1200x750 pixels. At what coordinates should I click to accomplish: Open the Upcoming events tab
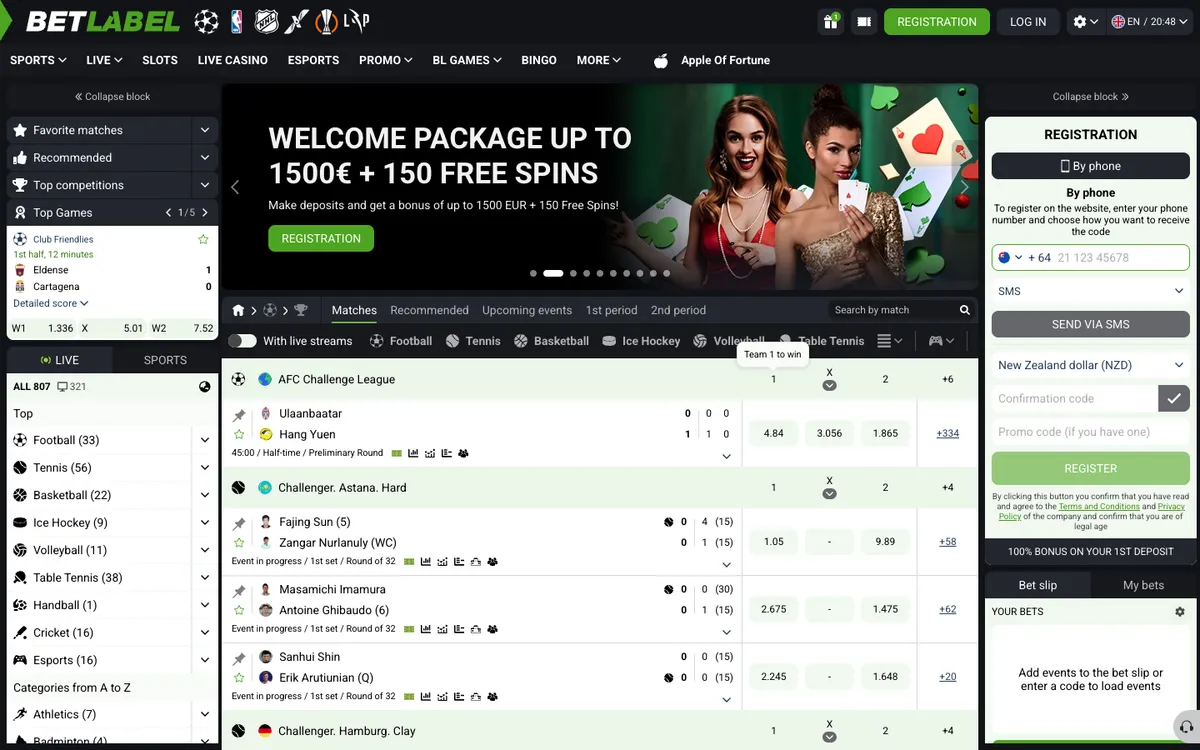(x=527, y=310)
